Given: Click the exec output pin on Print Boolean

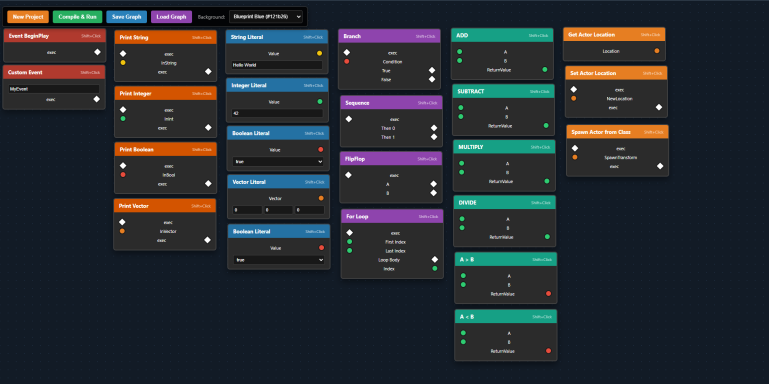Looking at the screenshot, I should [x=208, y=184].
